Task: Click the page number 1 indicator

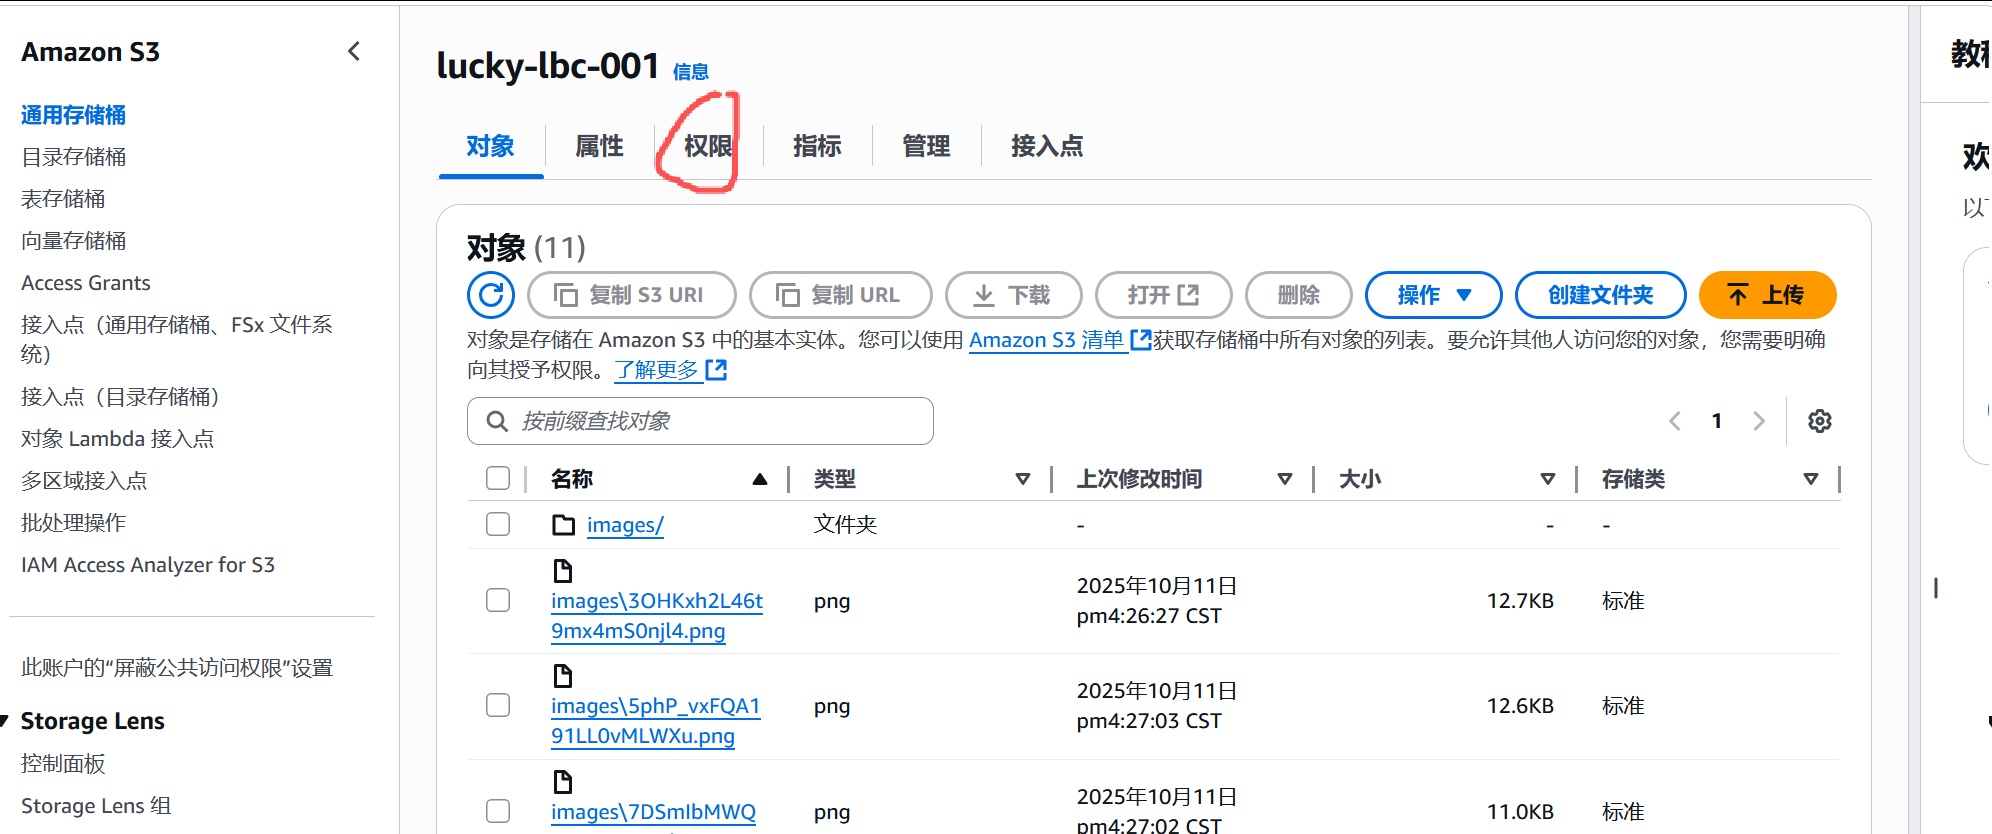Action: (1717, 421)
